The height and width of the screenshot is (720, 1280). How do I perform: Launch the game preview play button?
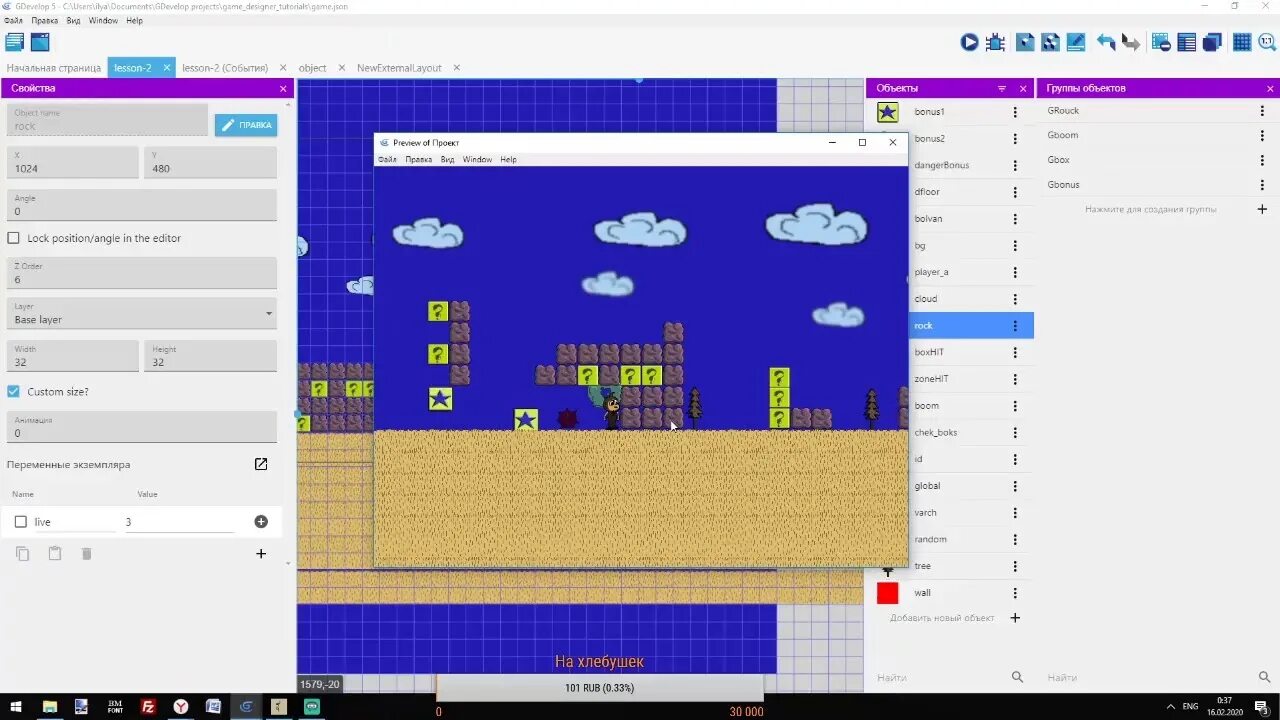coord(969,42)
